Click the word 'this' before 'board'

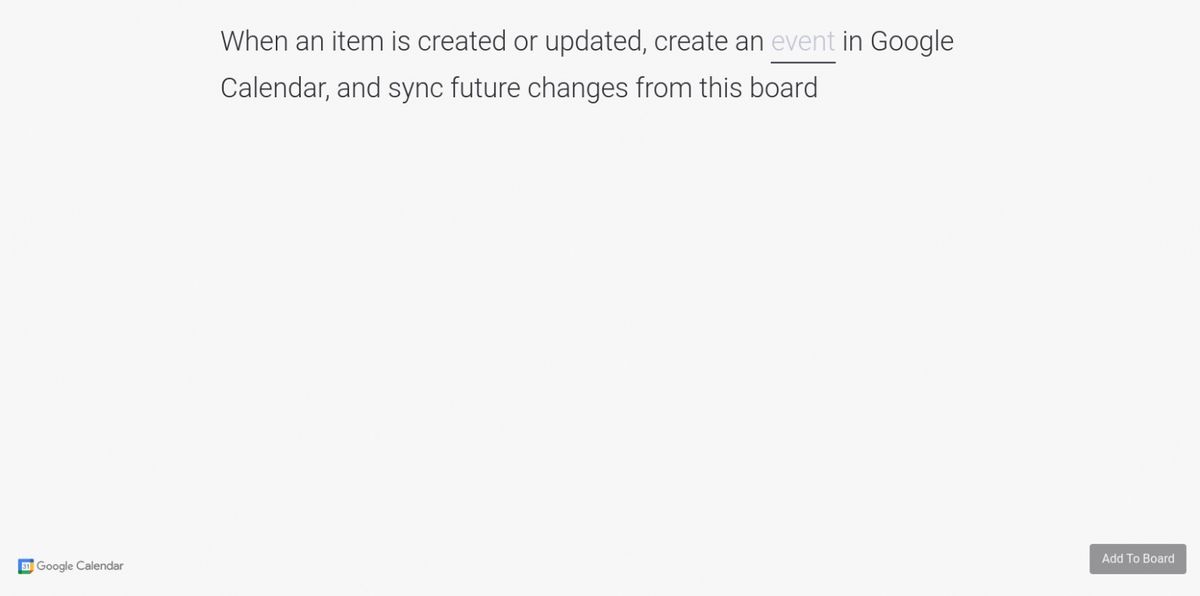click(720, 89)
